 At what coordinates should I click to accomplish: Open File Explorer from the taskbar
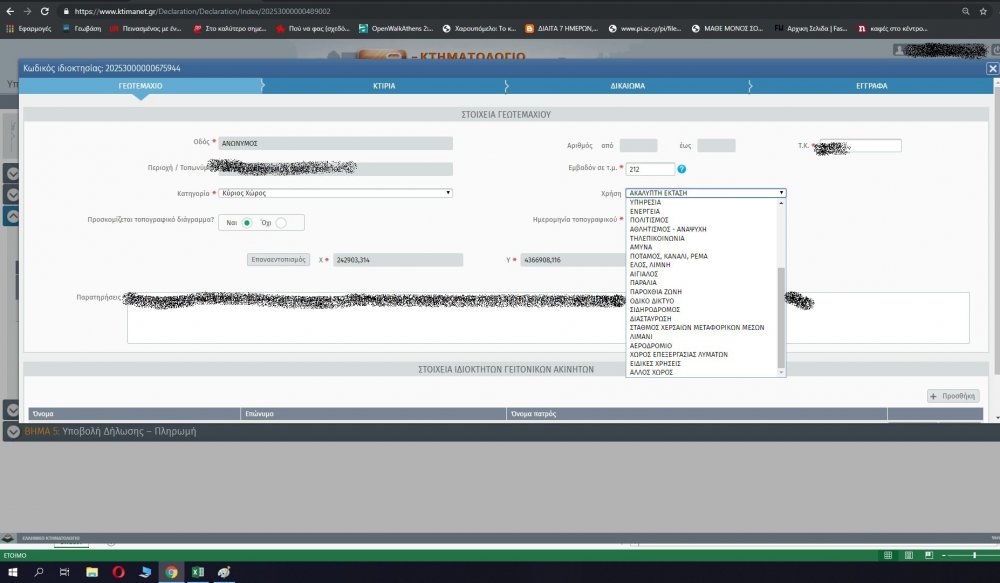[92, 572]
